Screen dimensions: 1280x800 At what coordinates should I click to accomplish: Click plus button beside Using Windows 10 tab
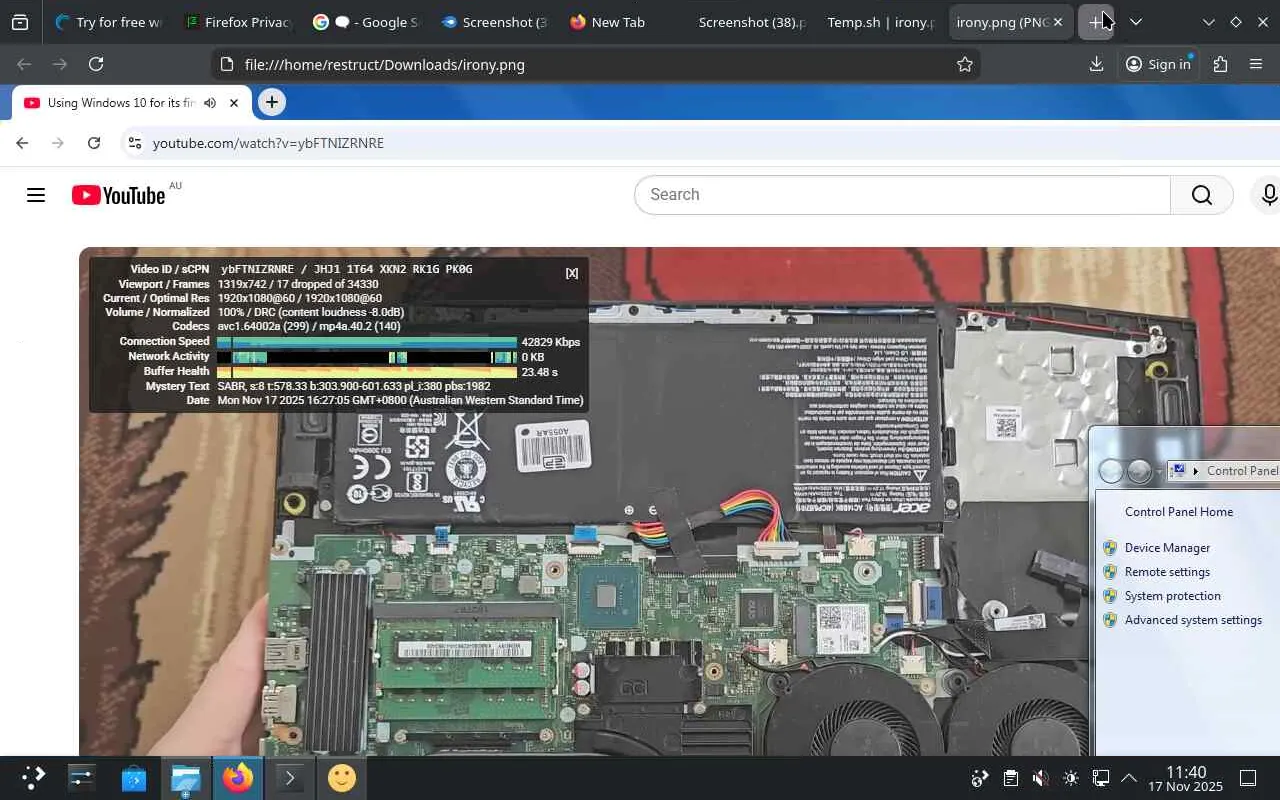coord(272,102)
